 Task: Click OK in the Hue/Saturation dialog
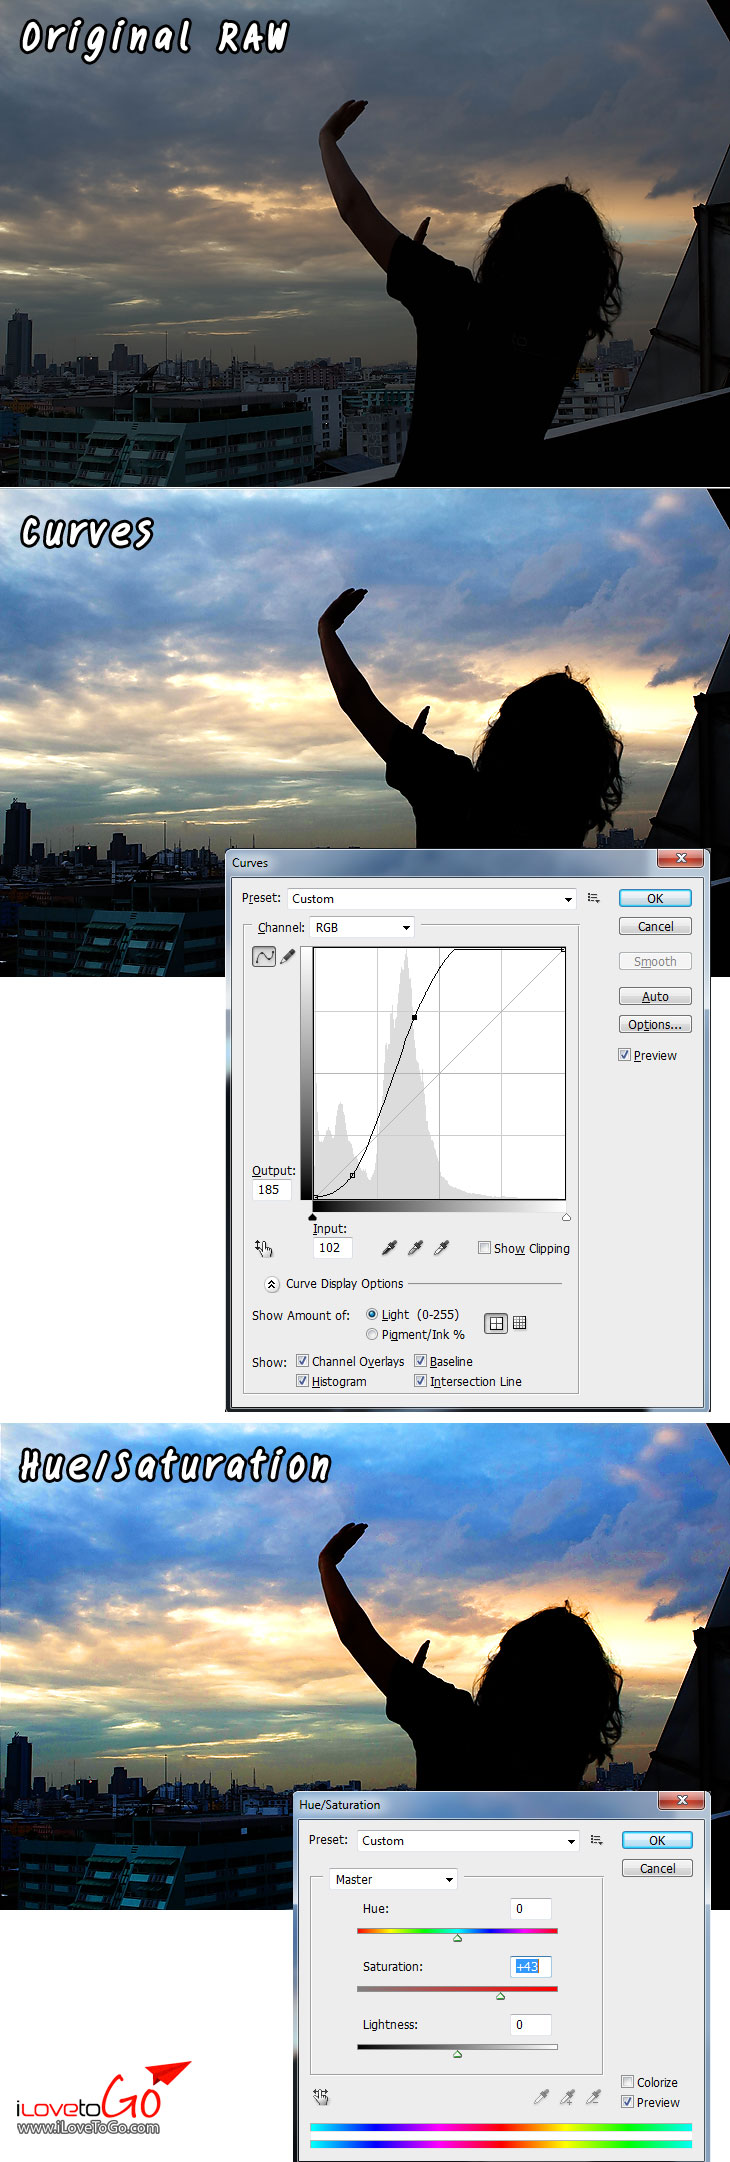657,1840
